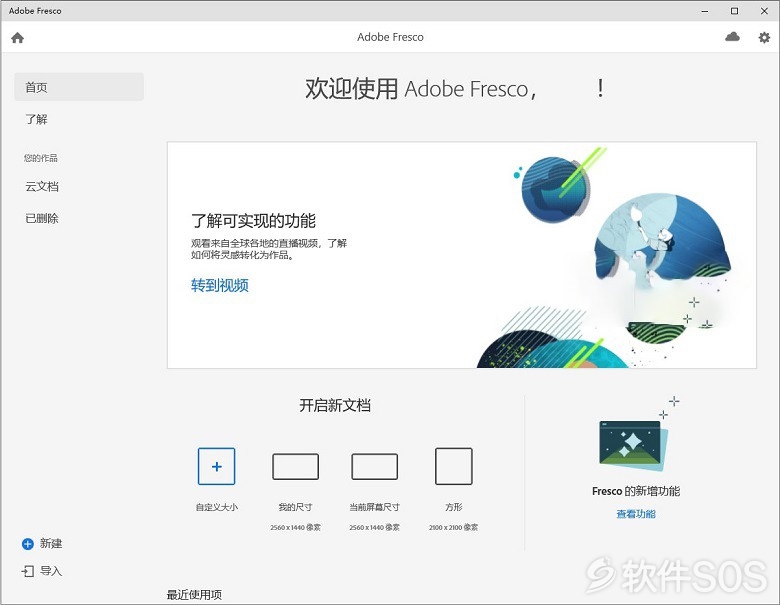The image size is (780, 605).
Task: Click the 方形 label
Action: pyautogui.click(x=454, y=507)
